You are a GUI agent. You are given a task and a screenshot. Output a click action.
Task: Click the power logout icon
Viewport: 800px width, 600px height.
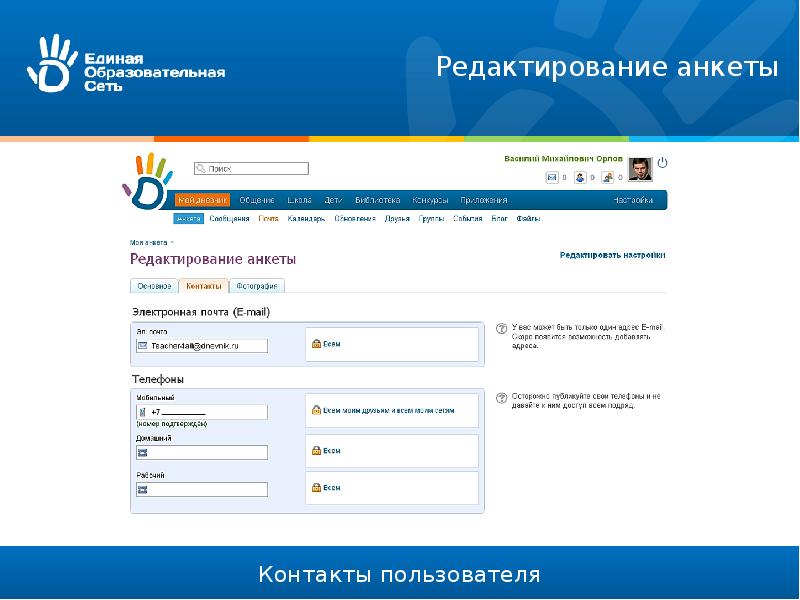(x=662, y=162)
